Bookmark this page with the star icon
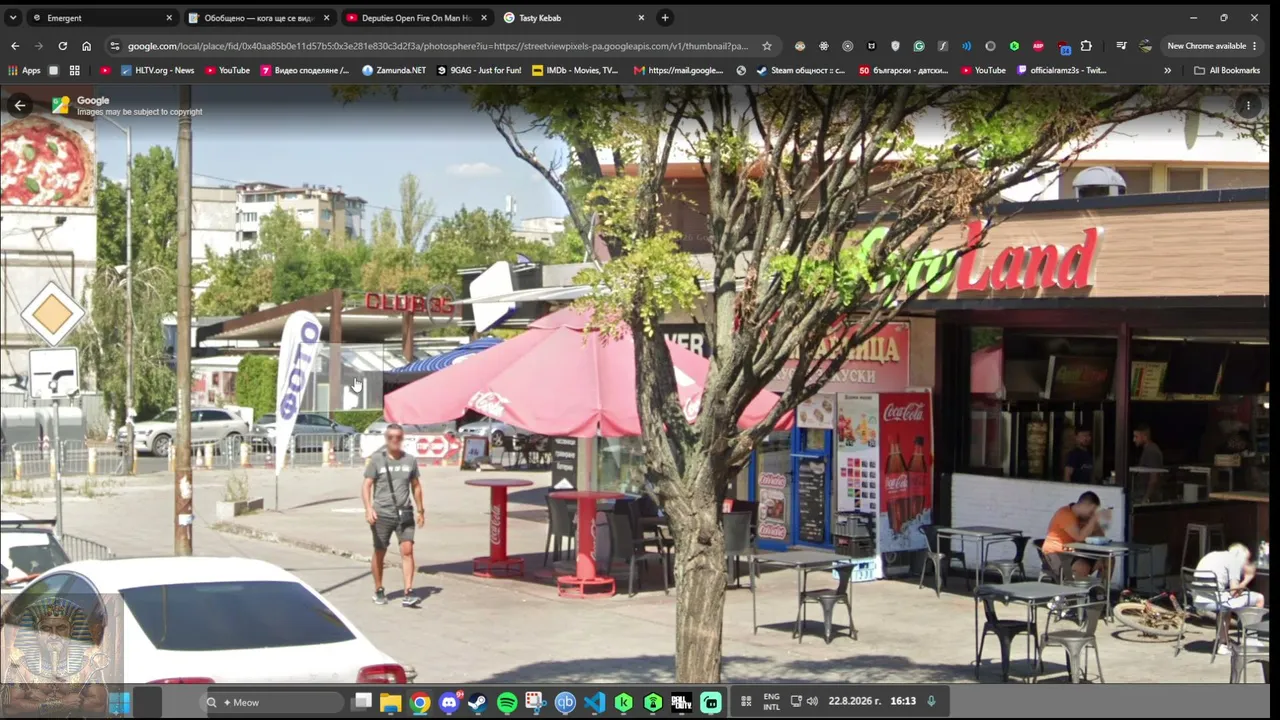This screenshot has width=1280, height=720. point(767,46)
